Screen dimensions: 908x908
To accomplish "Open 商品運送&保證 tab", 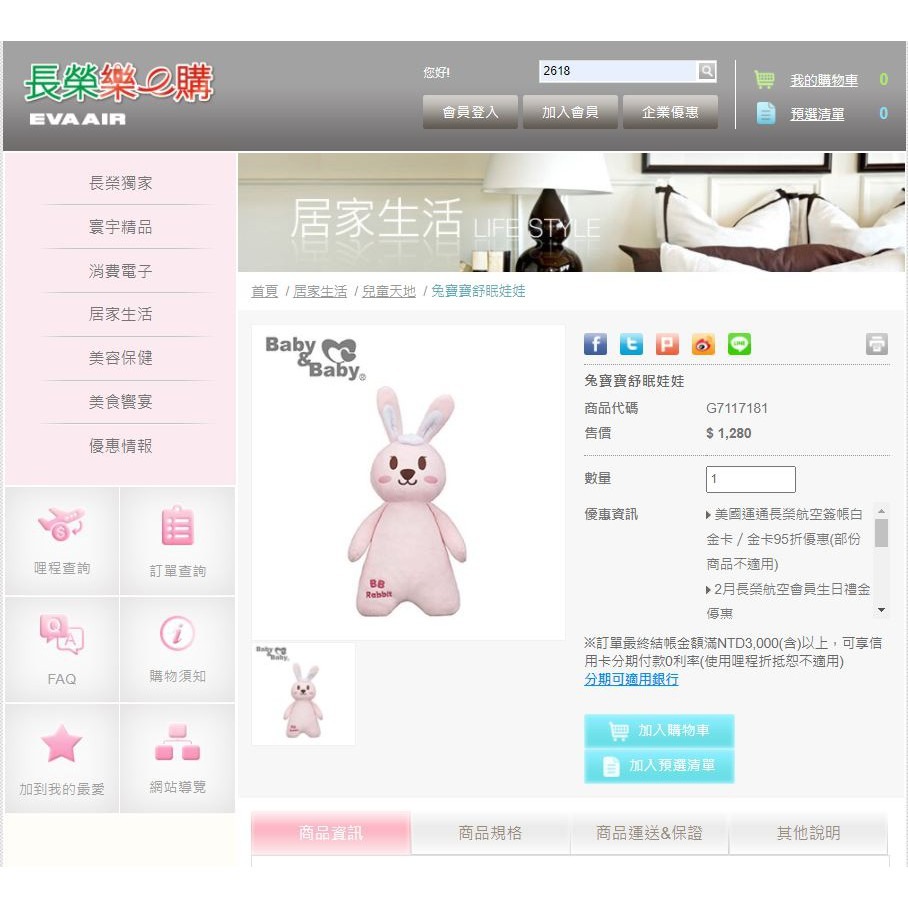I will tap(649, 833).
